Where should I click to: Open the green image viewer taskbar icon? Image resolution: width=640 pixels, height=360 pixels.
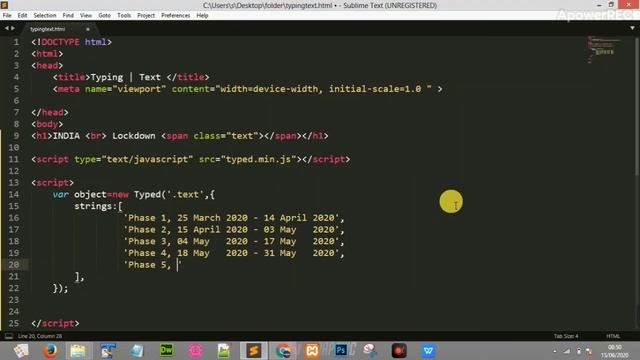pyautogui.click(x=224, y=351)
